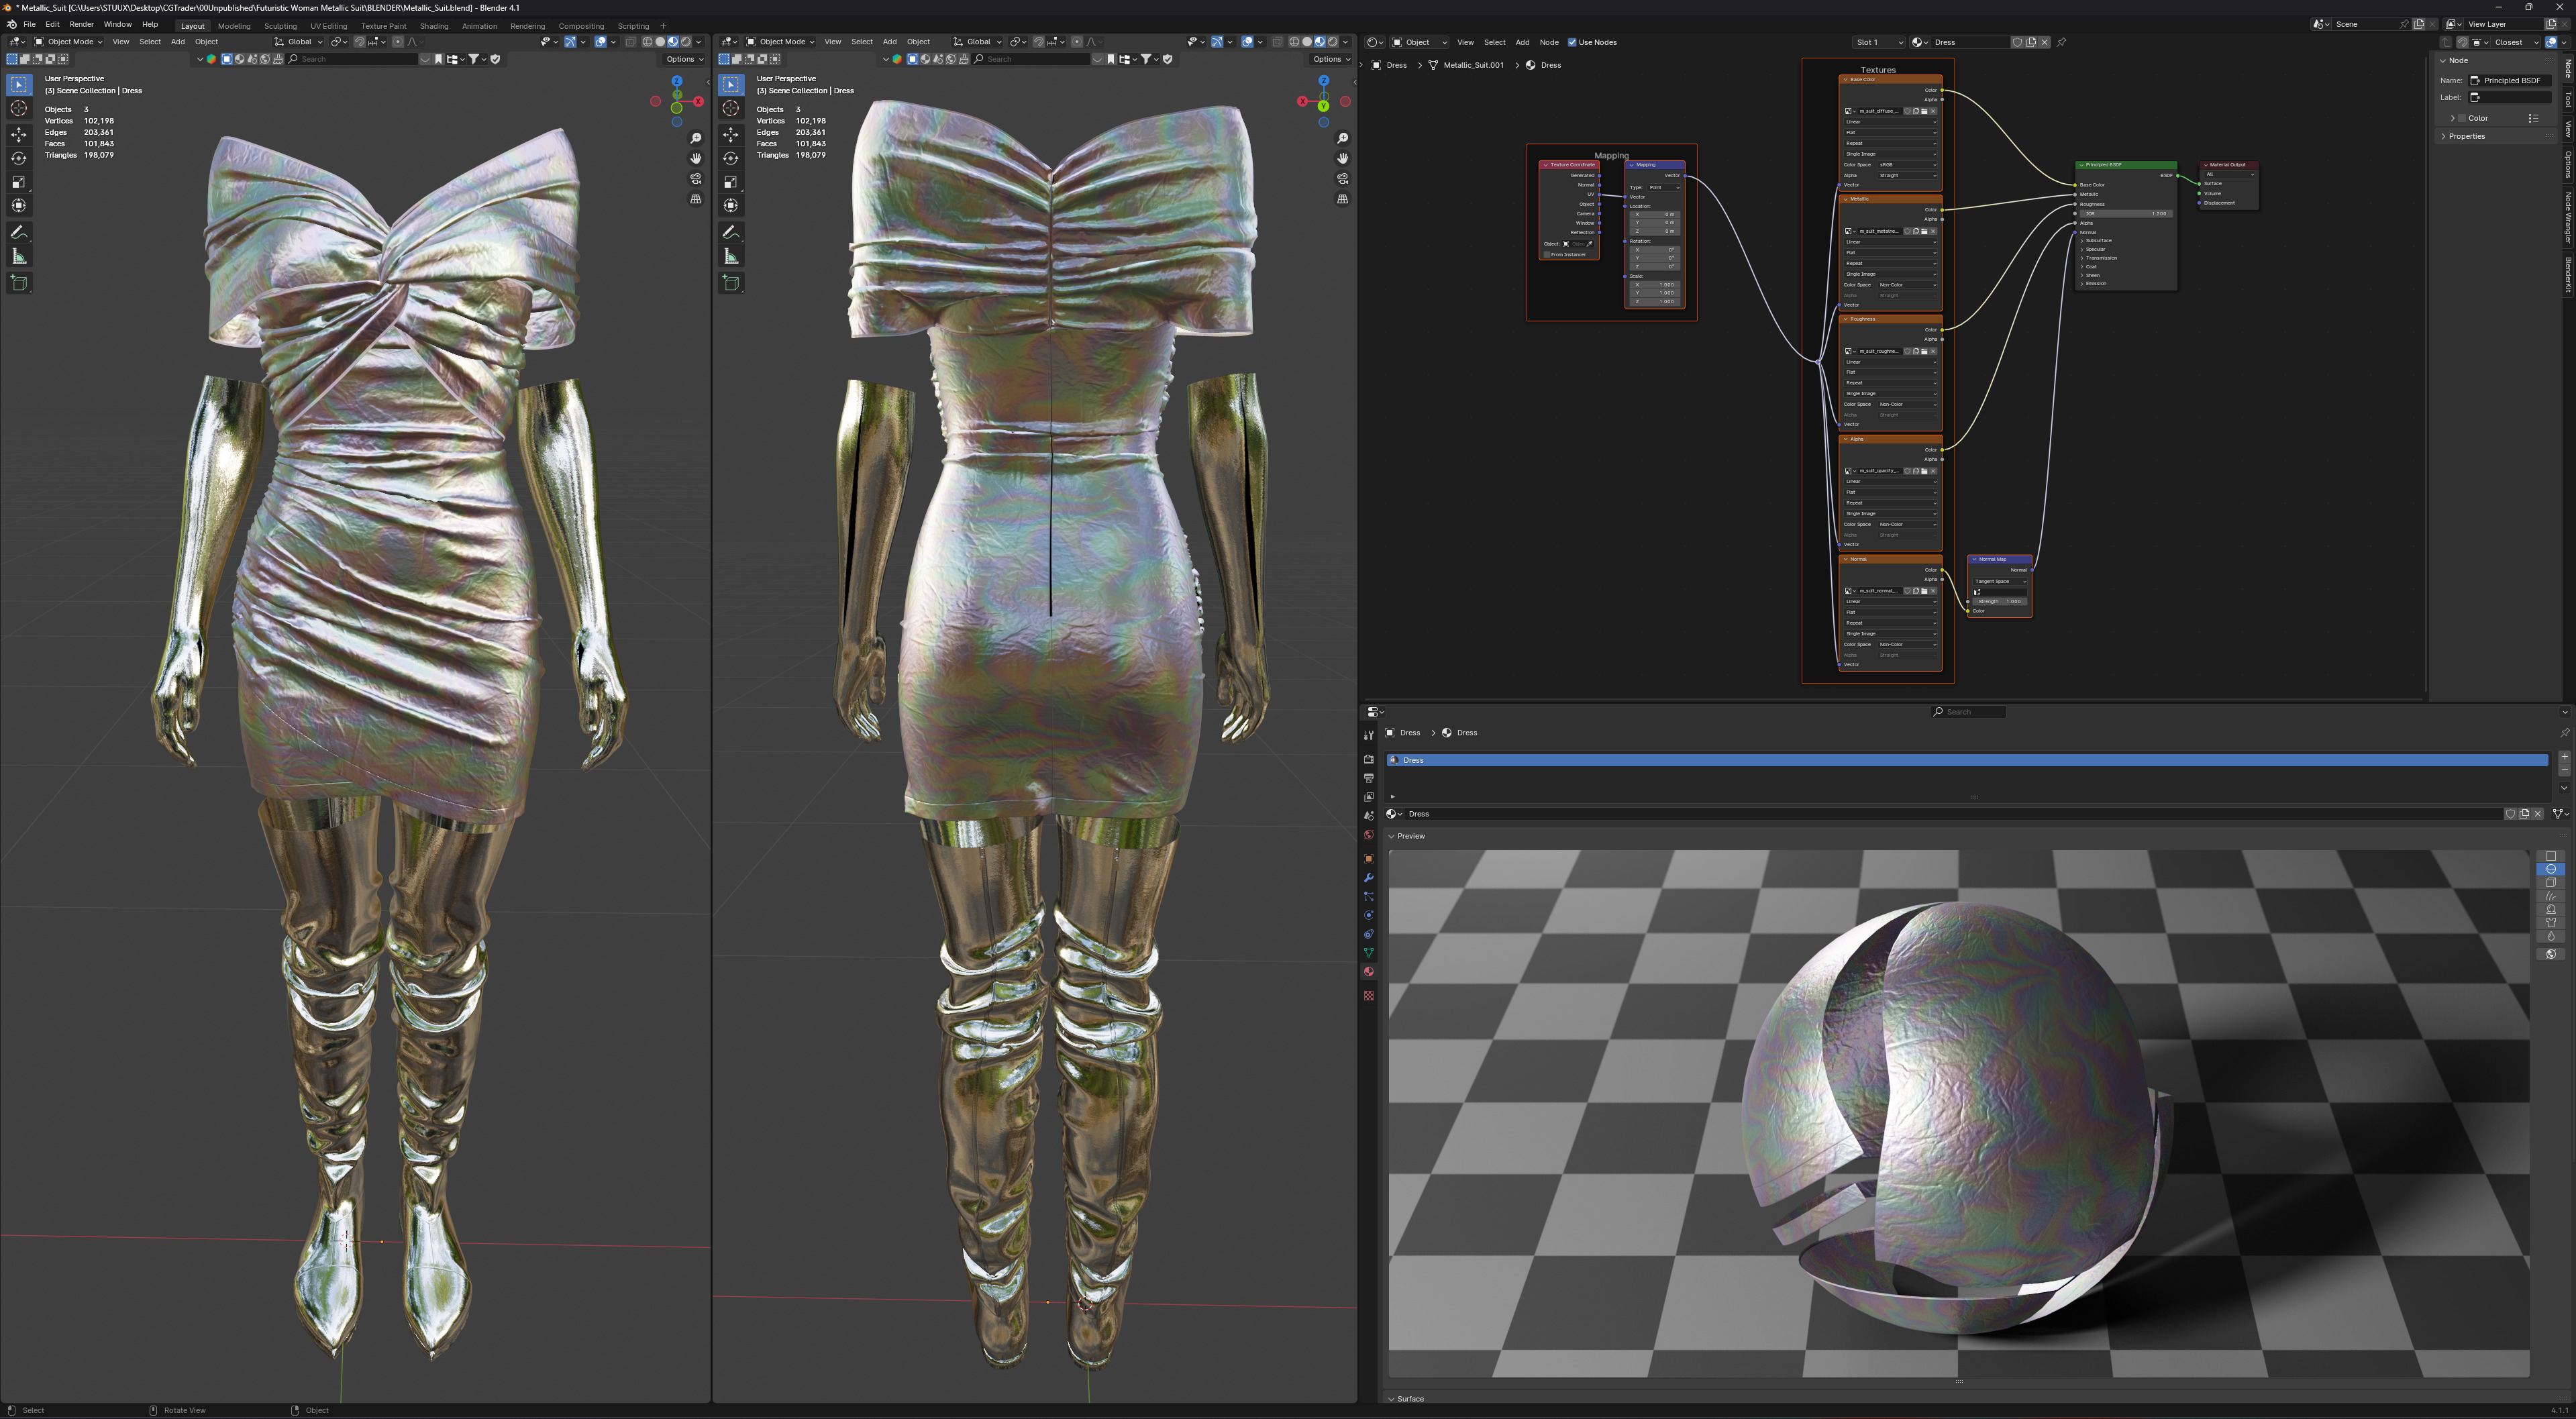
Task: Select the Cursor tool in left viewport
Action: pyautogui.click(x=19, y=108)
